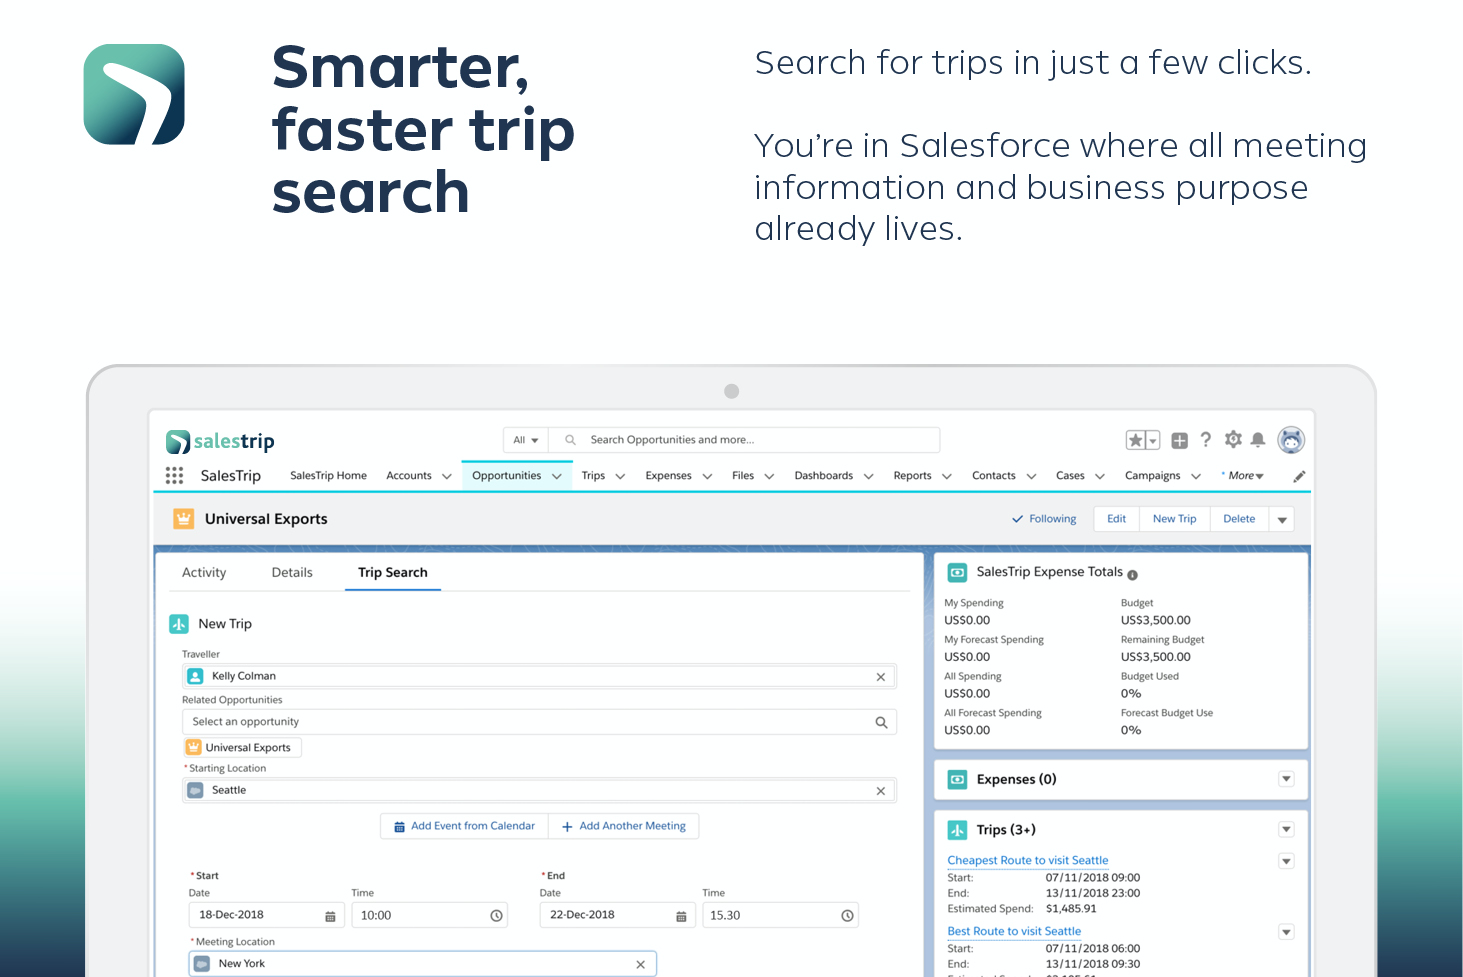1463x977 pixels.
Task: Open the More navigation dropdown
Action: 1245,476
